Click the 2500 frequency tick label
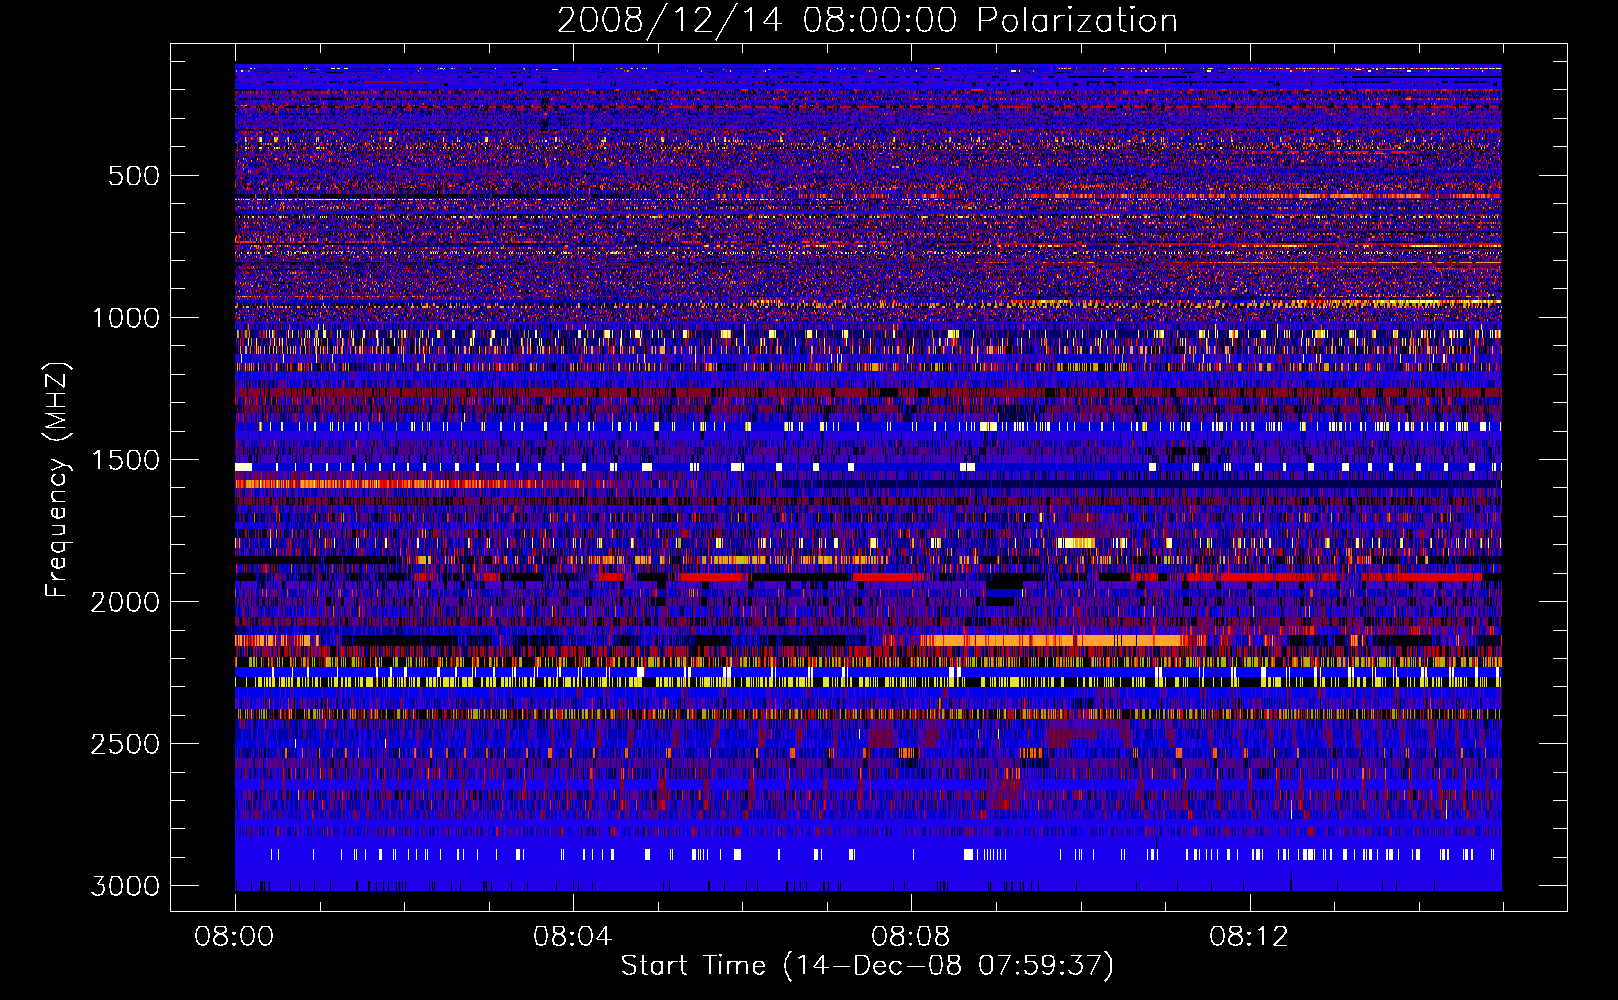 tap(126, 744)
